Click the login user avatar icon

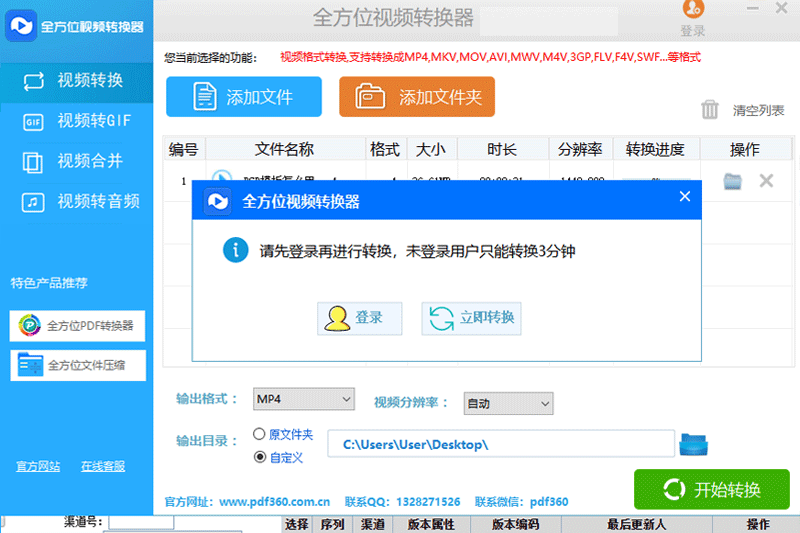692,11
